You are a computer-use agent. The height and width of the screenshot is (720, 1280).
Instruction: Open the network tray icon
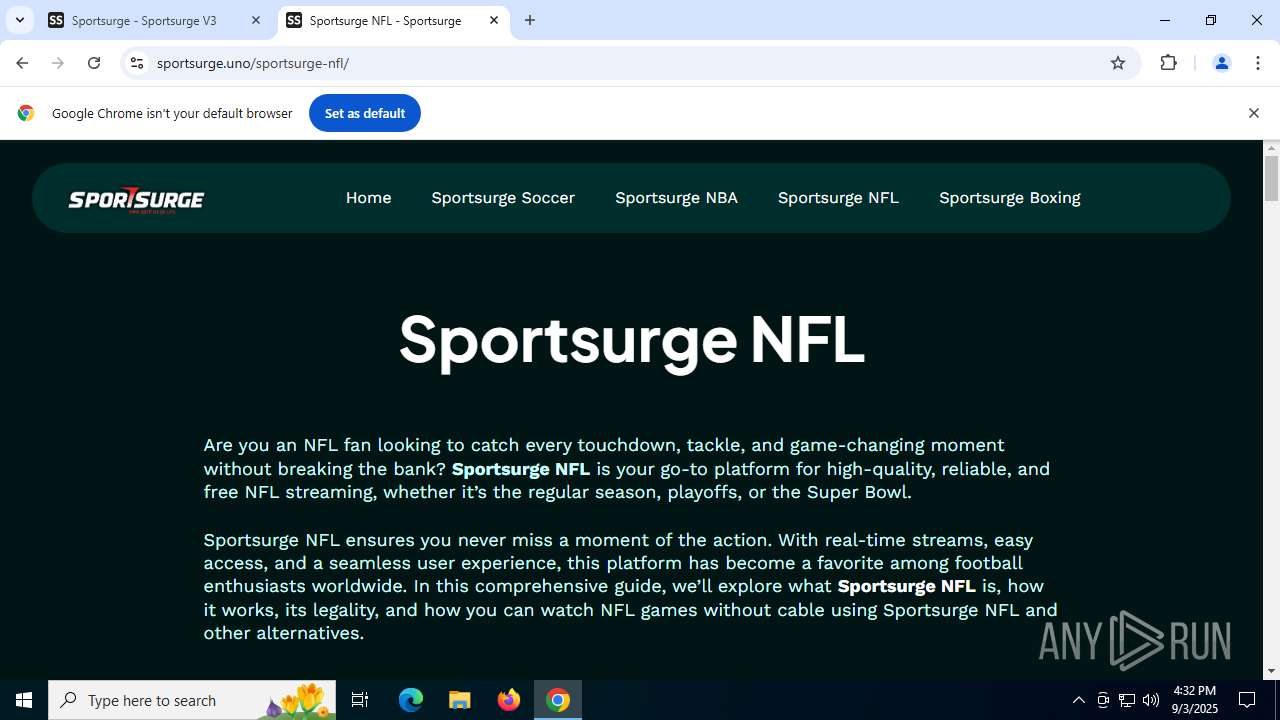coord(1127,700)
